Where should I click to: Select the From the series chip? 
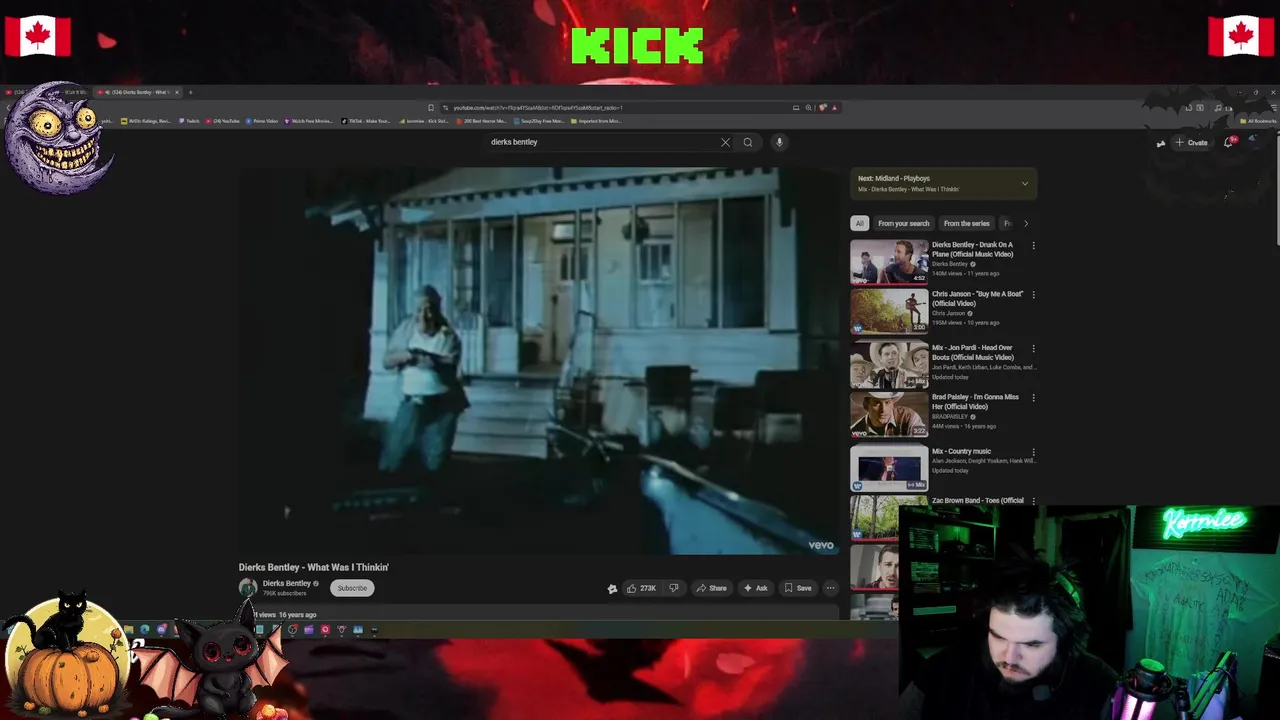pyautogui.click(x=966, y=223)
